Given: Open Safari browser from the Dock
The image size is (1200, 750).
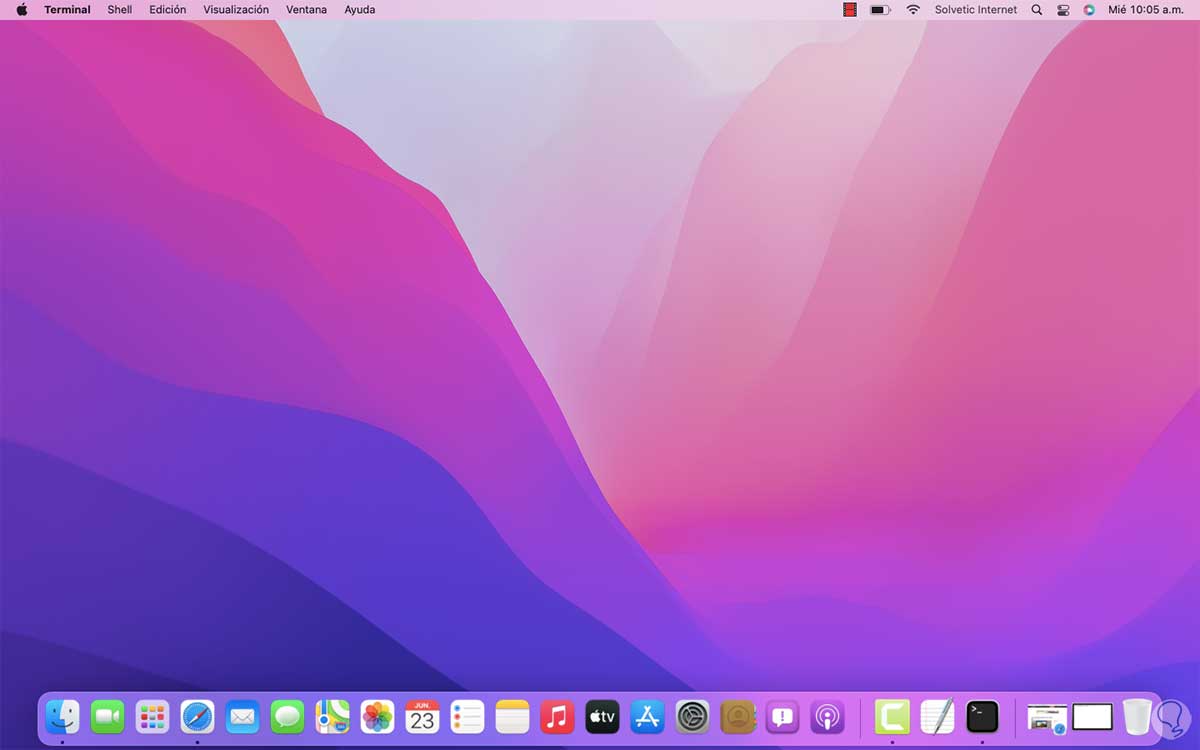Looking at the screenshot, I should 197,717.
